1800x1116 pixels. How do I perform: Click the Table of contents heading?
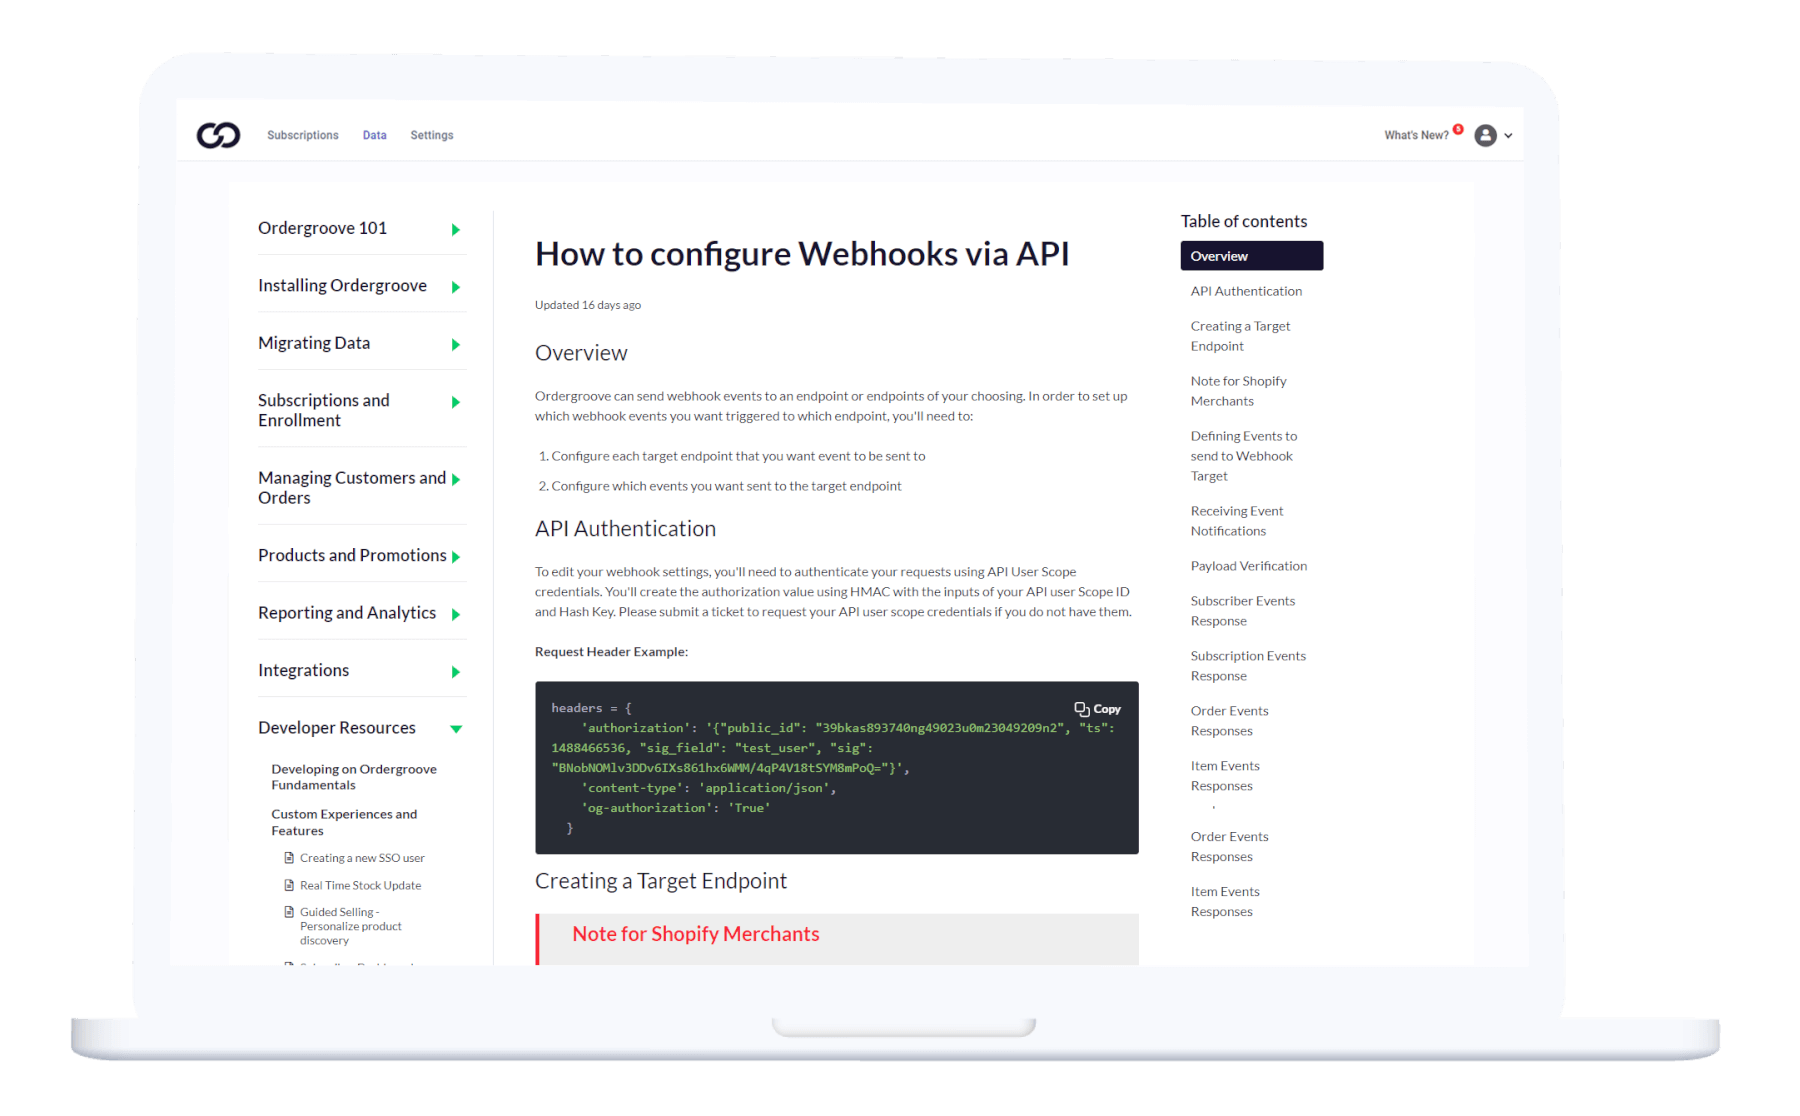[1244, 221]
